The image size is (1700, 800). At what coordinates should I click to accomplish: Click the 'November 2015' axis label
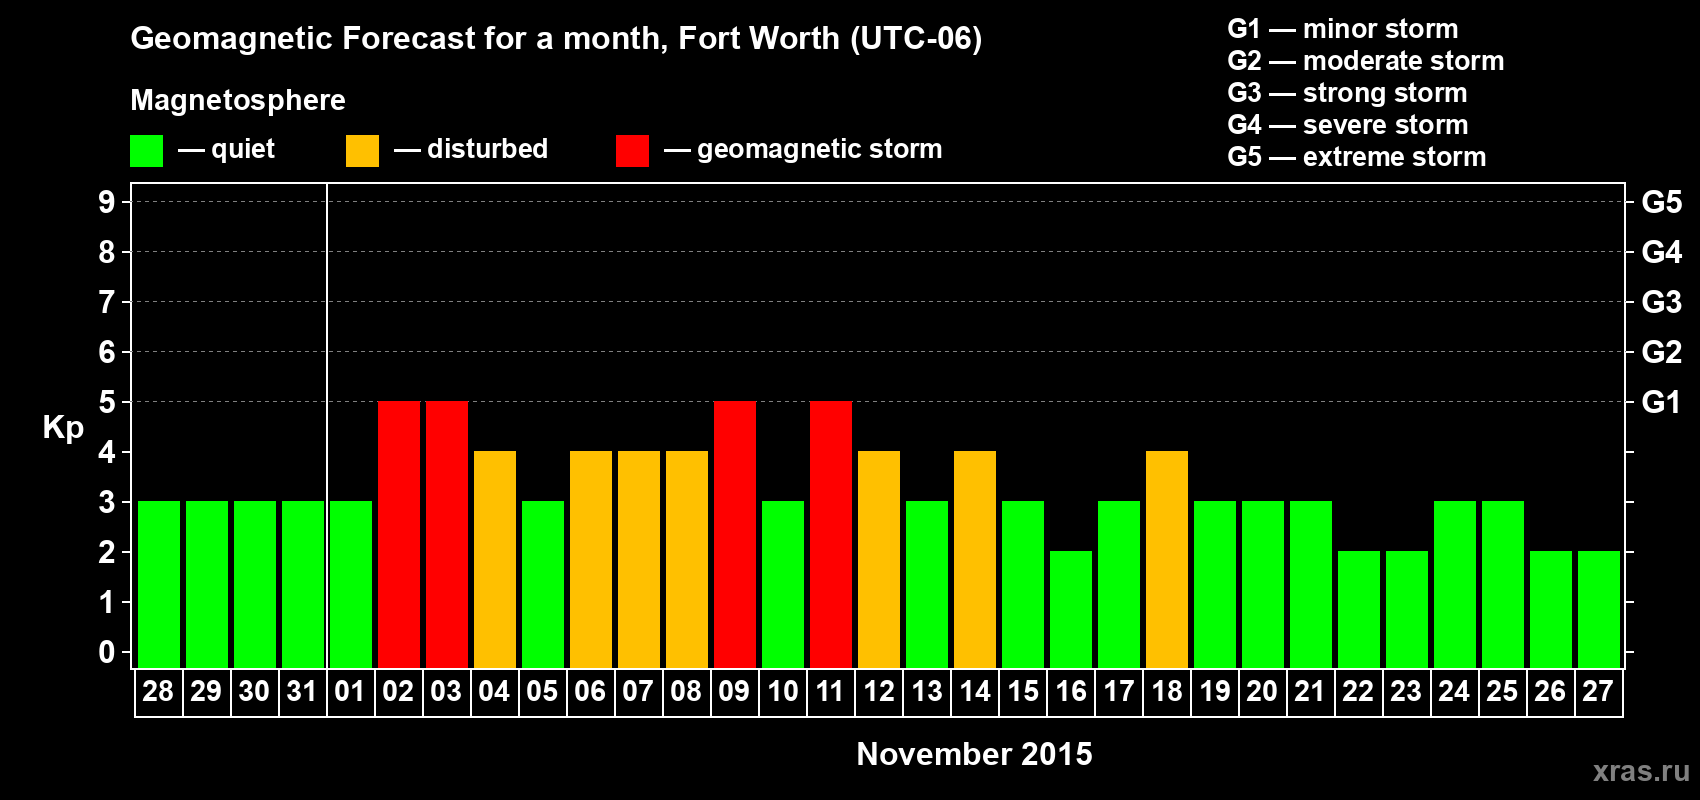point(975,754)
